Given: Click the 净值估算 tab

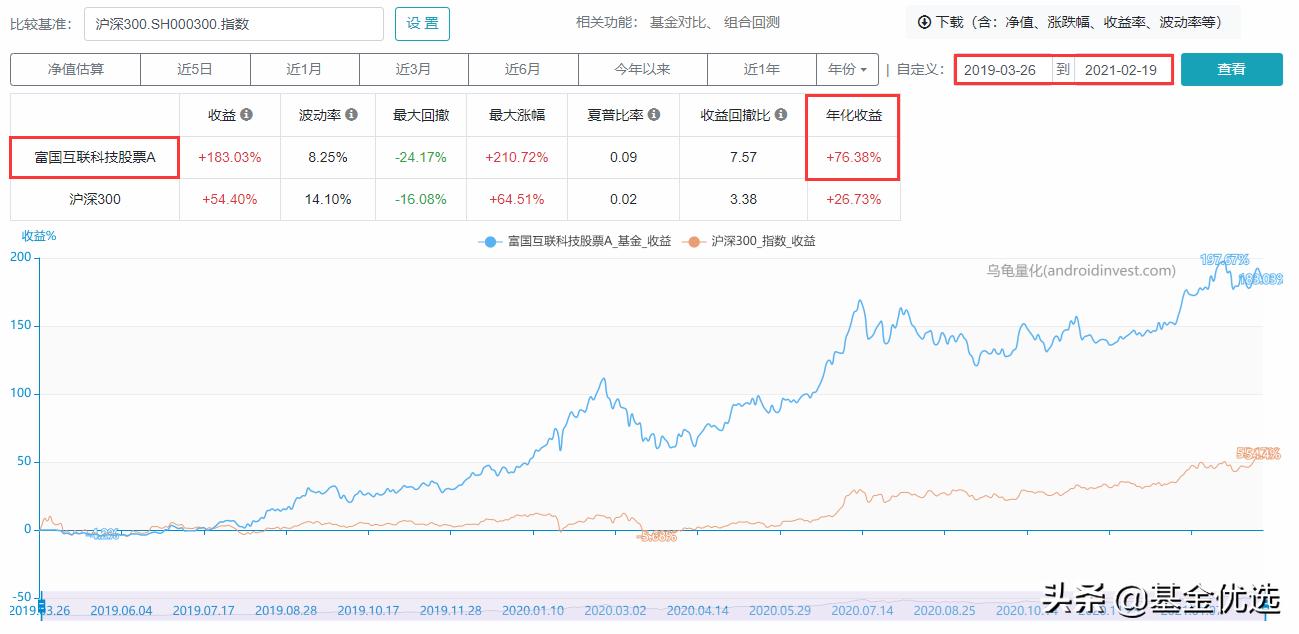Looking at the screenshot, I should pyautogui.click(x=75, y=69).
